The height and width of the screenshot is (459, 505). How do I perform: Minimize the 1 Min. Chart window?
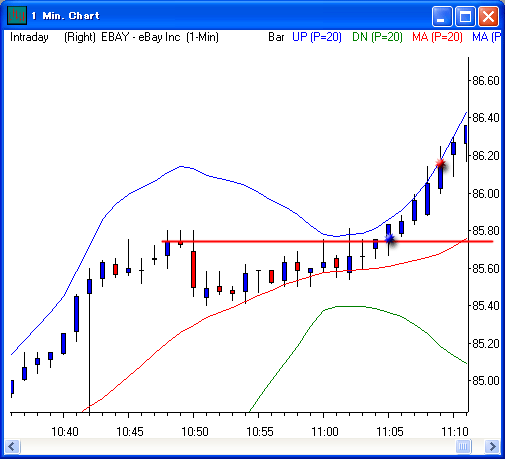(x=442, y=16)
